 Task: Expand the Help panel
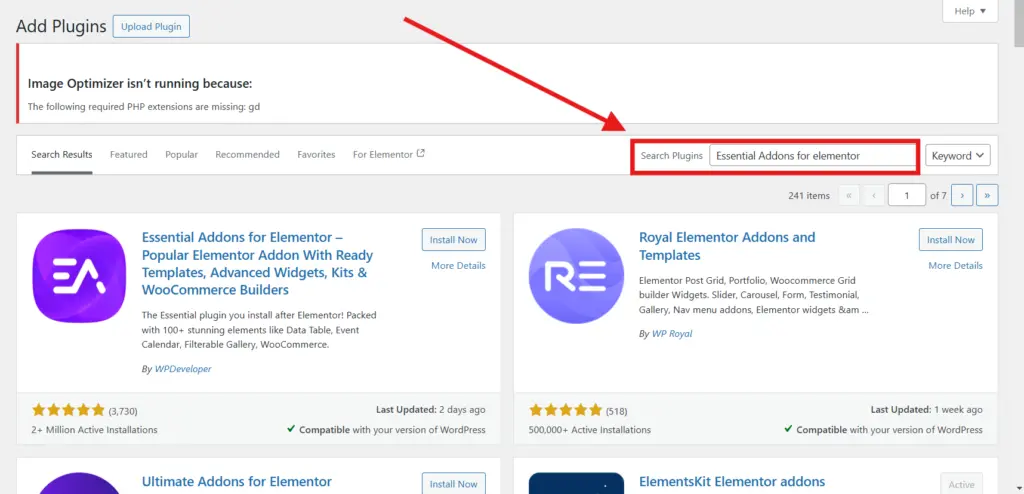tap(970, 11)
